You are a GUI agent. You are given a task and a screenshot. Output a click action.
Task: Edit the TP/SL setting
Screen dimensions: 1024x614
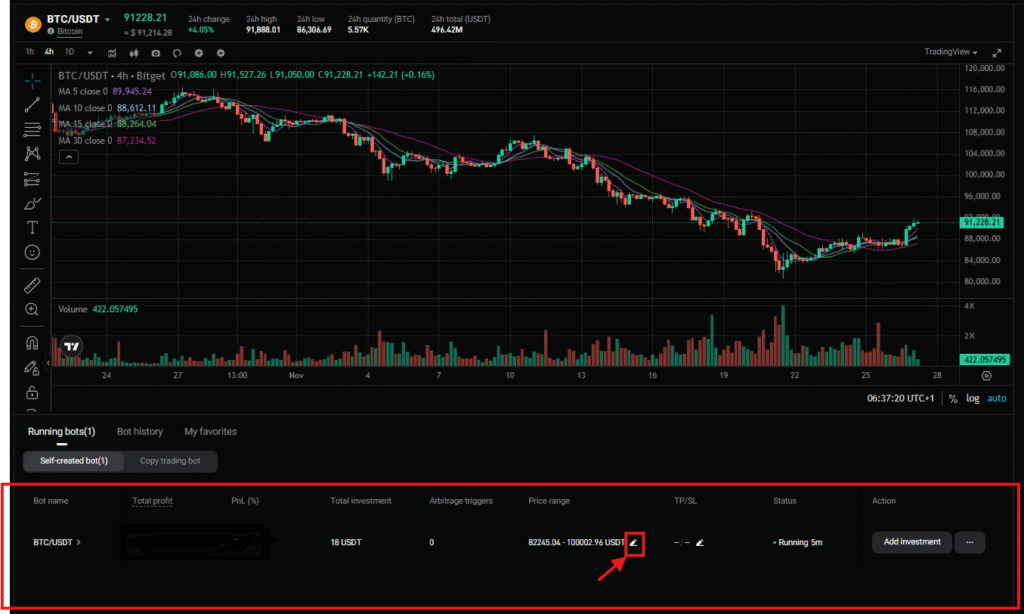pyautogui.click(x=700, y=543)
